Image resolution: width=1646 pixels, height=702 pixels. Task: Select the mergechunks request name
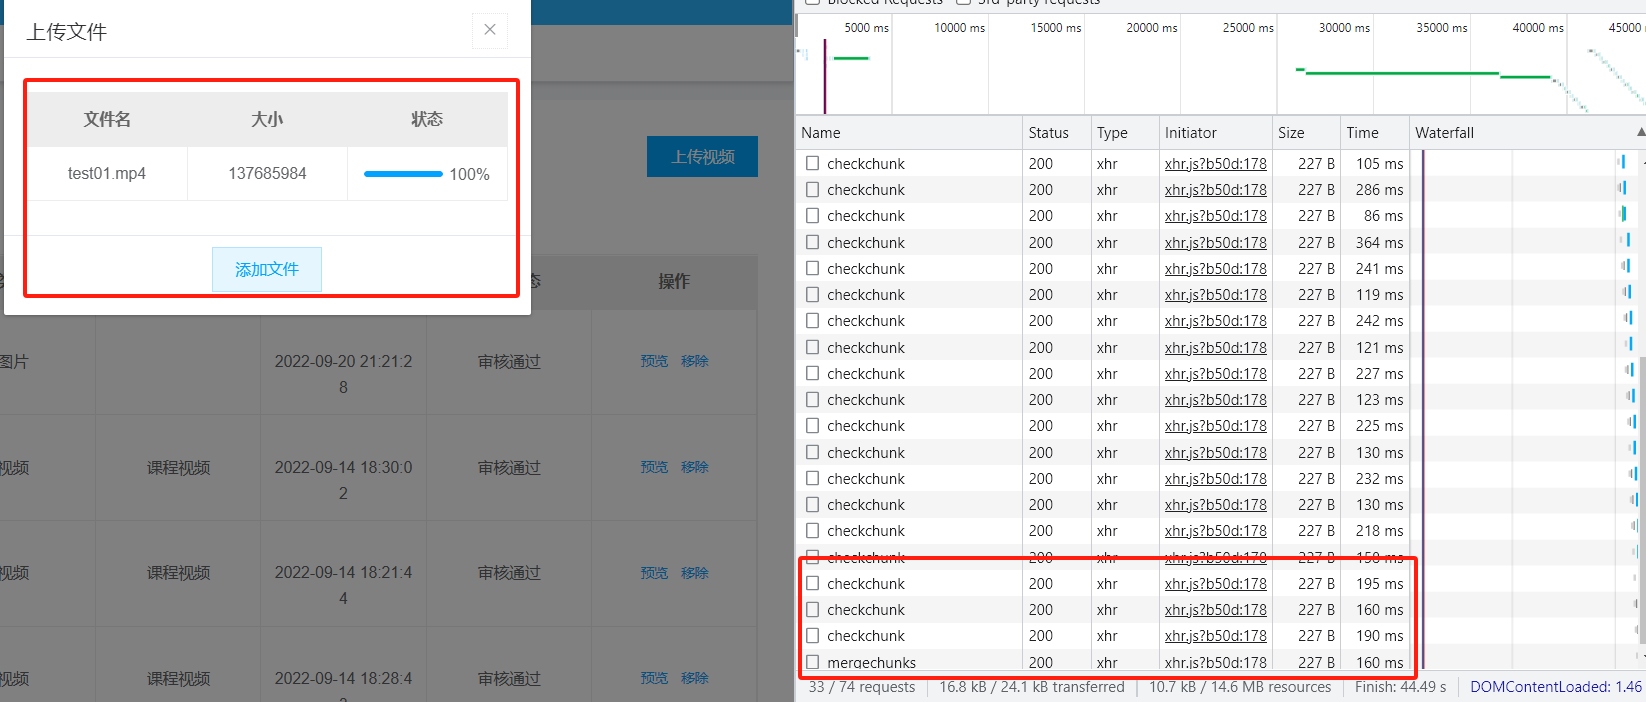[x=871, y=662]
